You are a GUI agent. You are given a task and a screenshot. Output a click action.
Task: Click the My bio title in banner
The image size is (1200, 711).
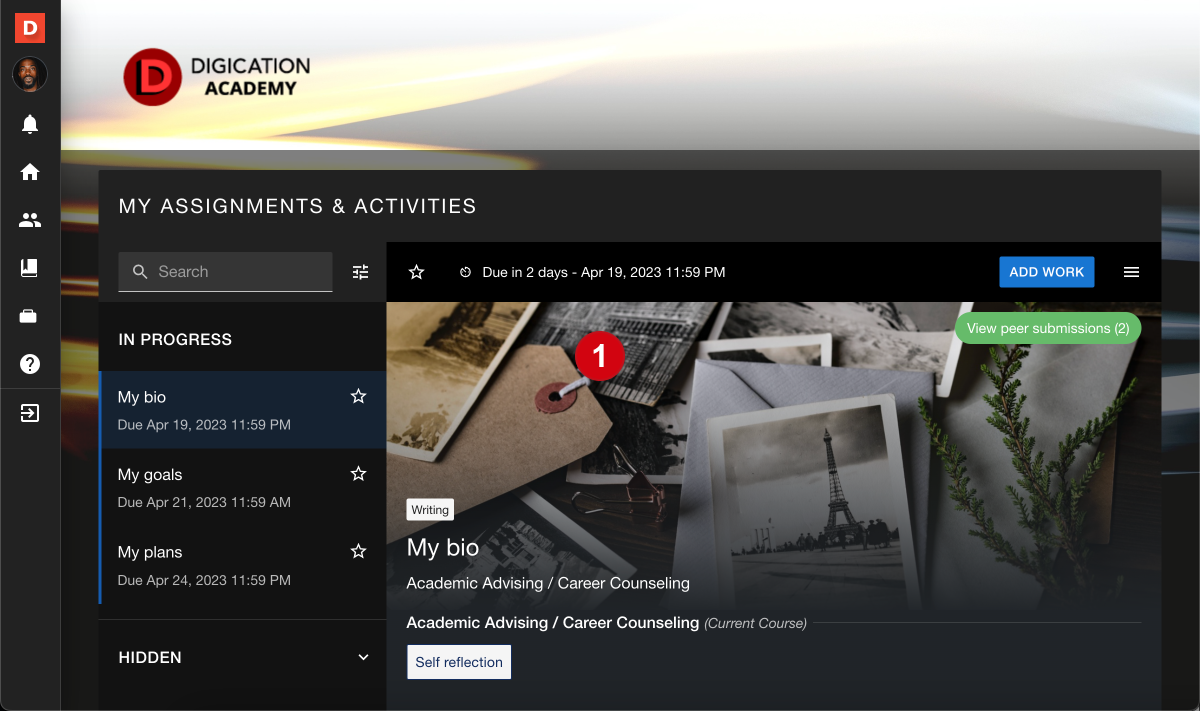point(443,547)
